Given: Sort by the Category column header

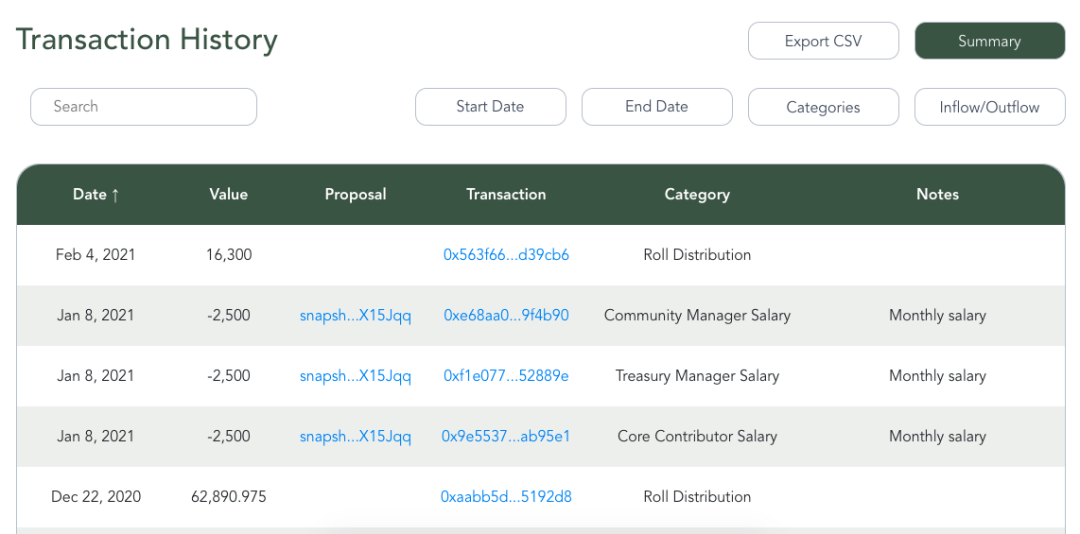Looking at the screenshot, I should coord(697,194).
